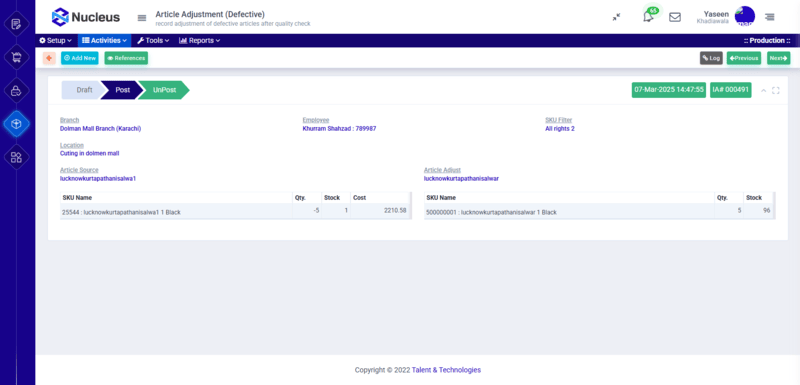
Task: Open the widgets grid sidebar icon
Action: pyautogui.click(x=16, y=157)
